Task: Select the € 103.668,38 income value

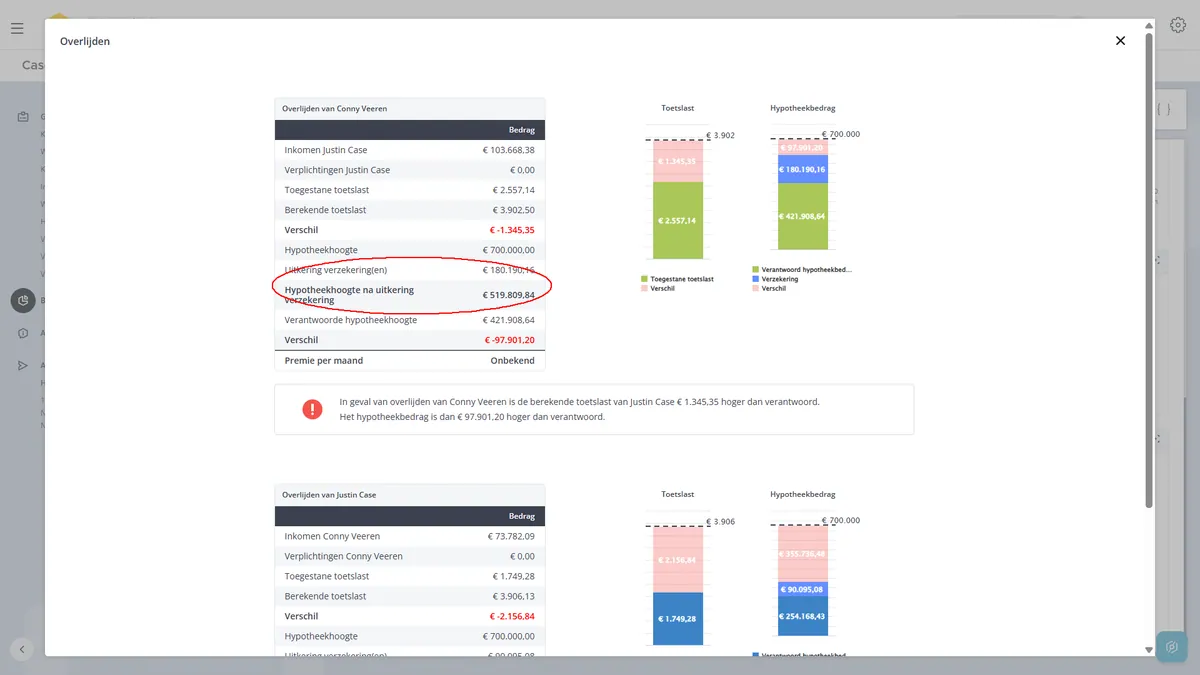Action: pyautogui.click(x=508, y=150)
